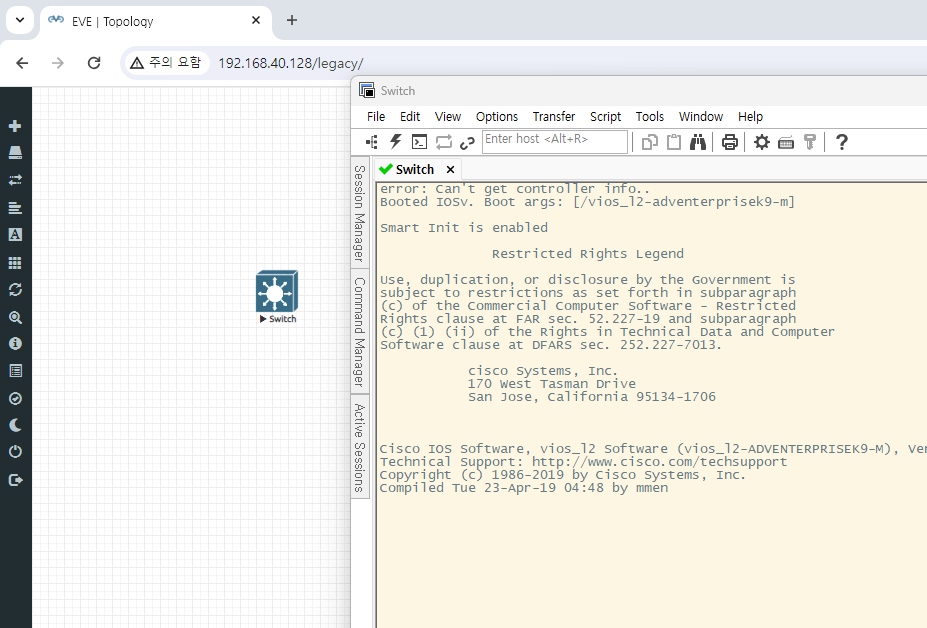
Task: Select the Switch session tab
Action: pyautogui.click(x=414, y=170)
